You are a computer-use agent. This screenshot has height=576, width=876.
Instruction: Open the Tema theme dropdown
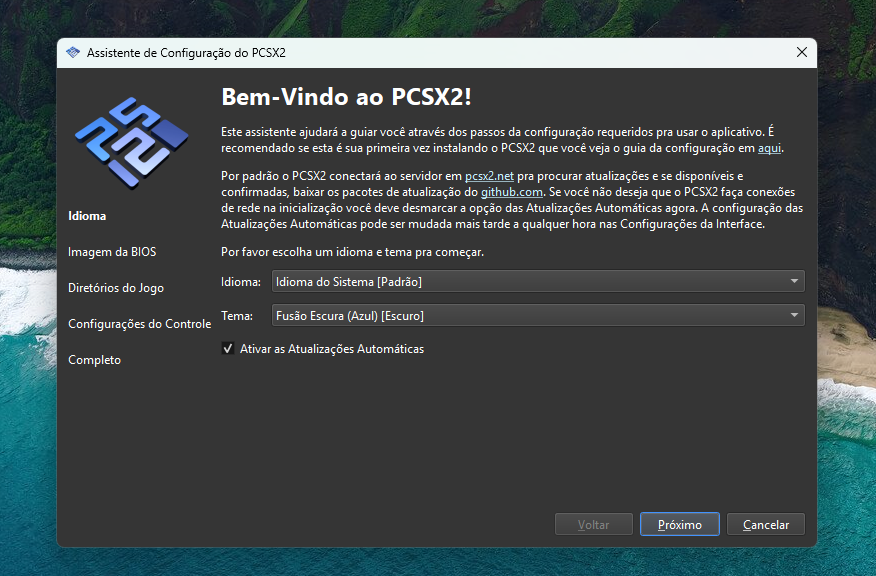[538, 315]
